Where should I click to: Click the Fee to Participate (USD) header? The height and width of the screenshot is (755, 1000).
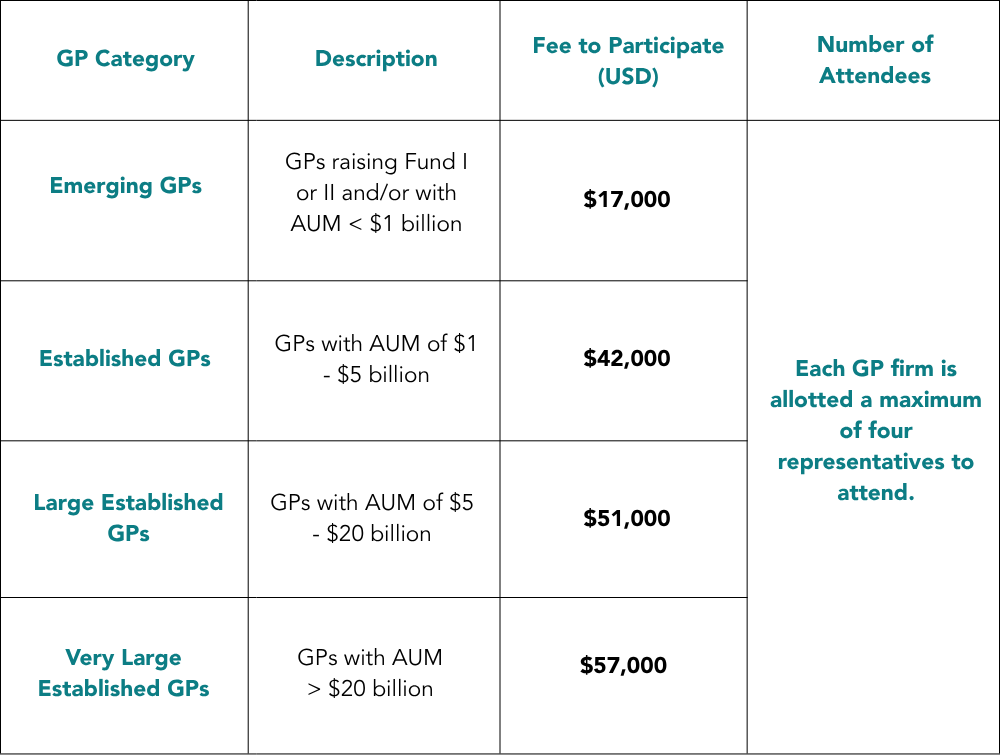[x=628, y=61]
